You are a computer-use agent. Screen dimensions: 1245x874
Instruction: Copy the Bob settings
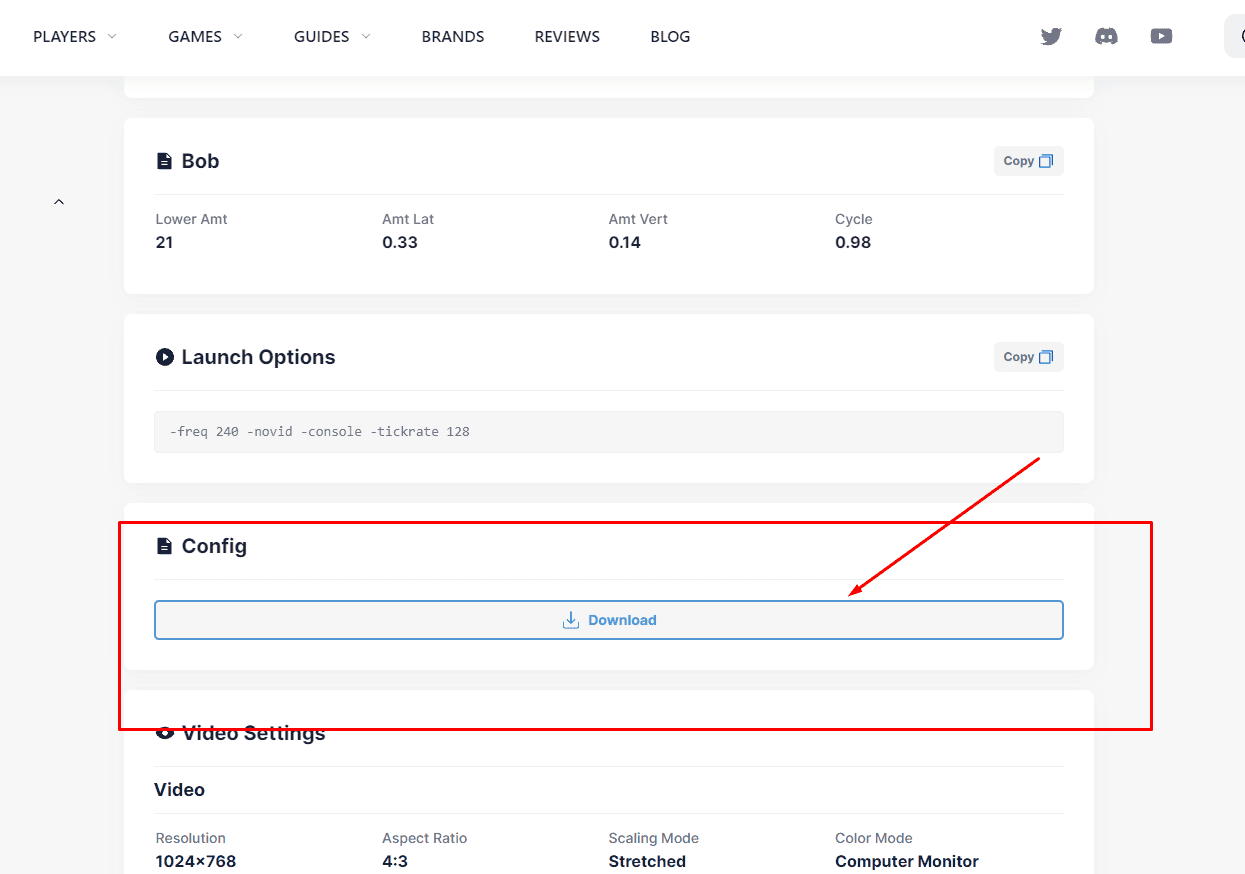(x=1028, y=161)
